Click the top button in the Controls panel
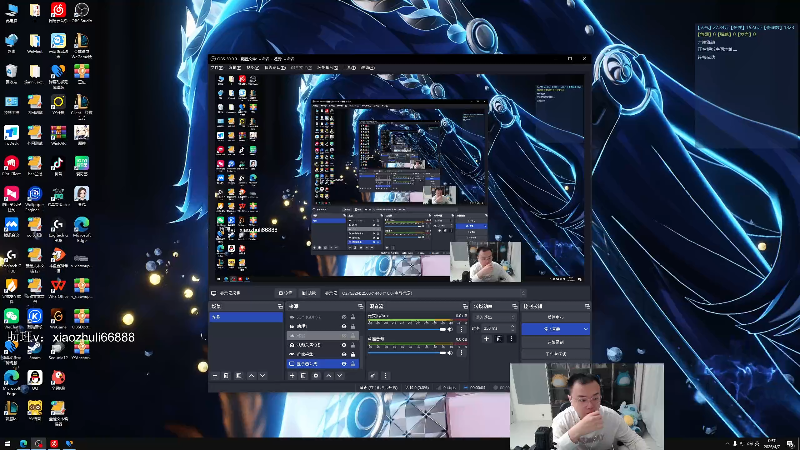The image size is (800, 450). (556, 317)
